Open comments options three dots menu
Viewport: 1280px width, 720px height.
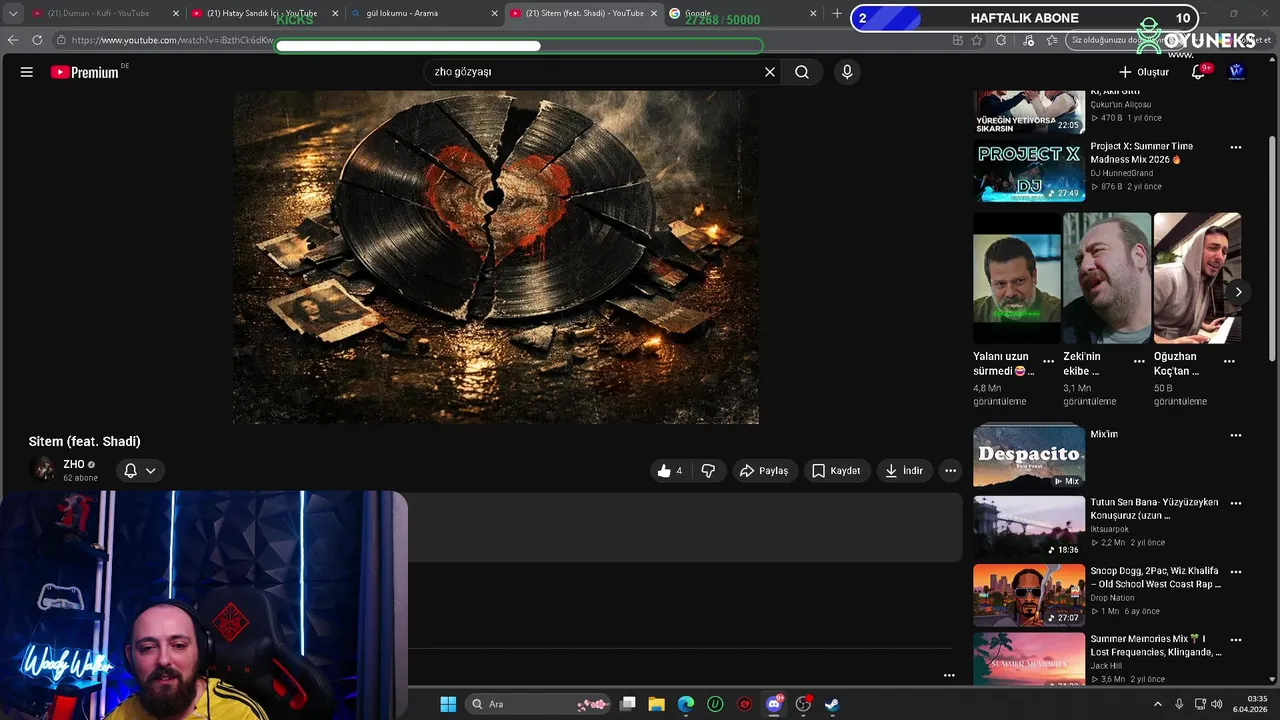coord(949,675)
